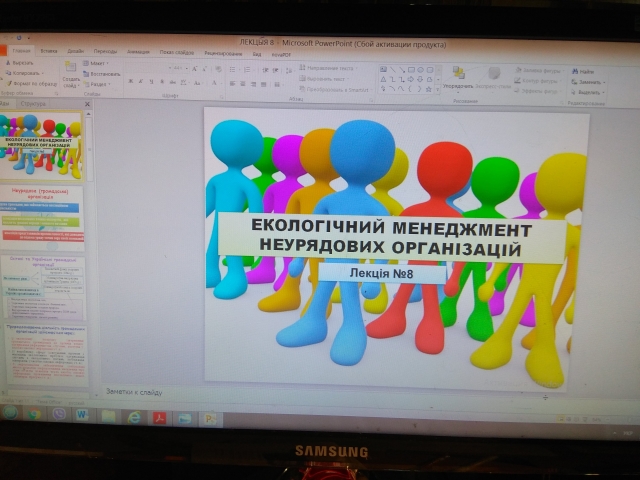Open Text Direction (Направление текста) dropdown
The width and height of the screenshot is (640, 480).
pyautogui.click(x=328, y=68)
